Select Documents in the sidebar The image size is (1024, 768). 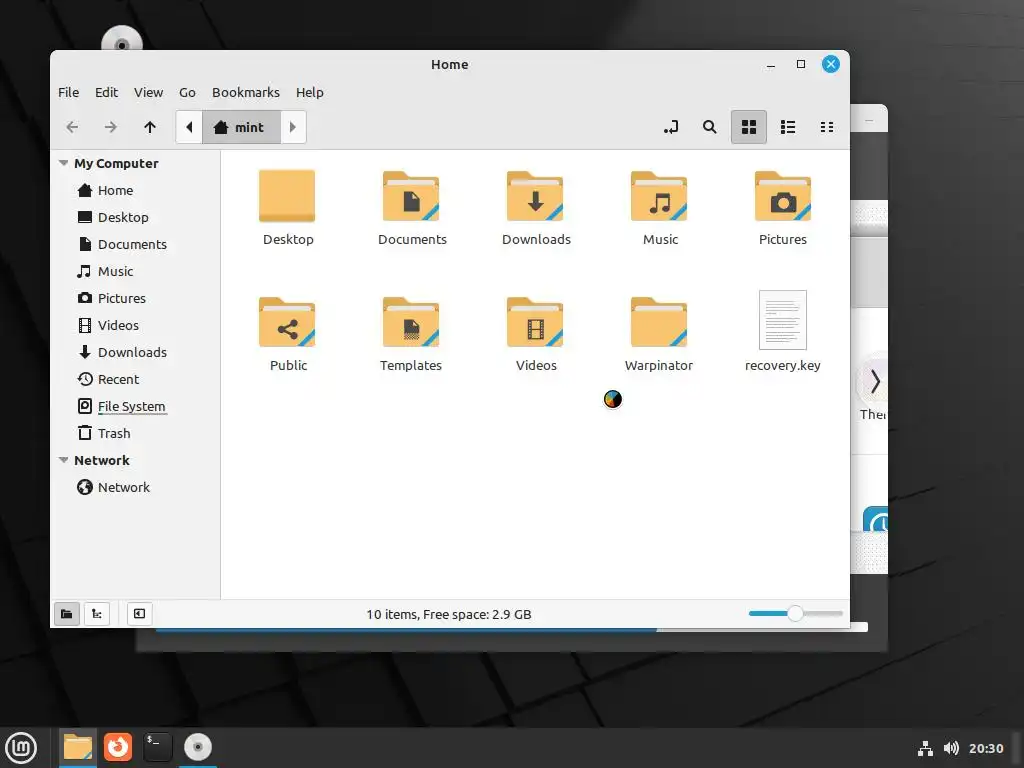[135, 244]
